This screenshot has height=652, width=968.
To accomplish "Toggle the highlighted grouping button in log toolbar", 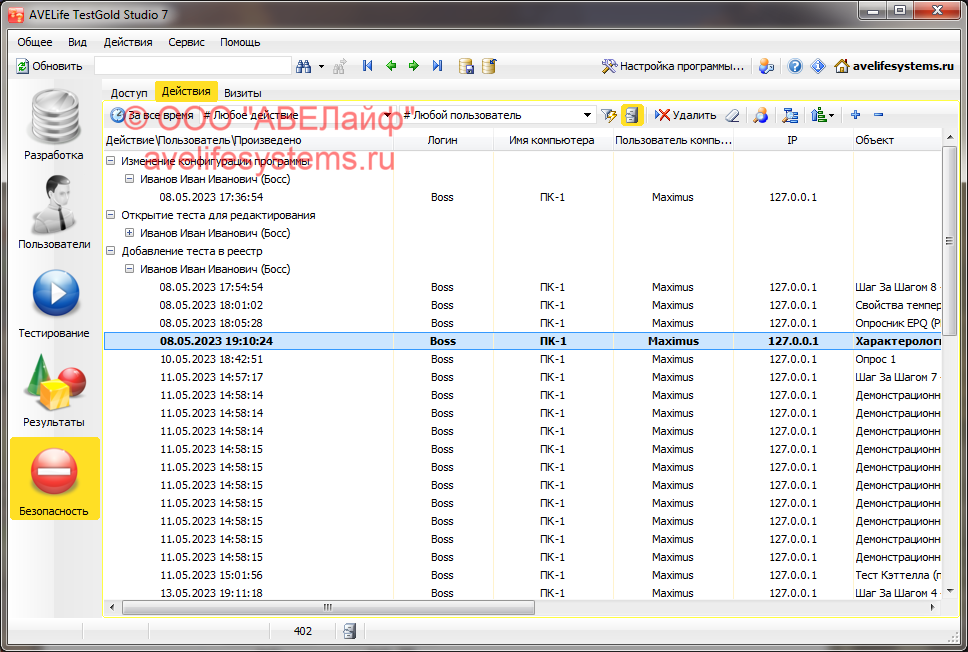I will [x=632, y=115].
